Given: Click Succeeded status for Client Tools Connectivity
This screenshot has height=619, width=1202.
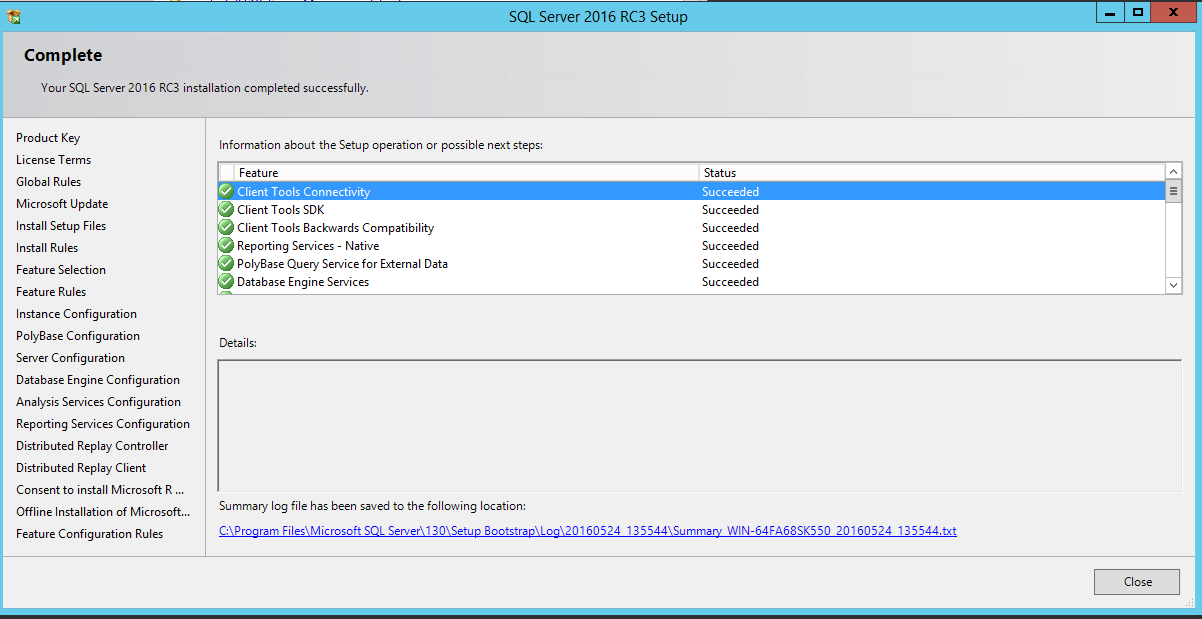Looking at the screenshot, I should tap(730, 192).
